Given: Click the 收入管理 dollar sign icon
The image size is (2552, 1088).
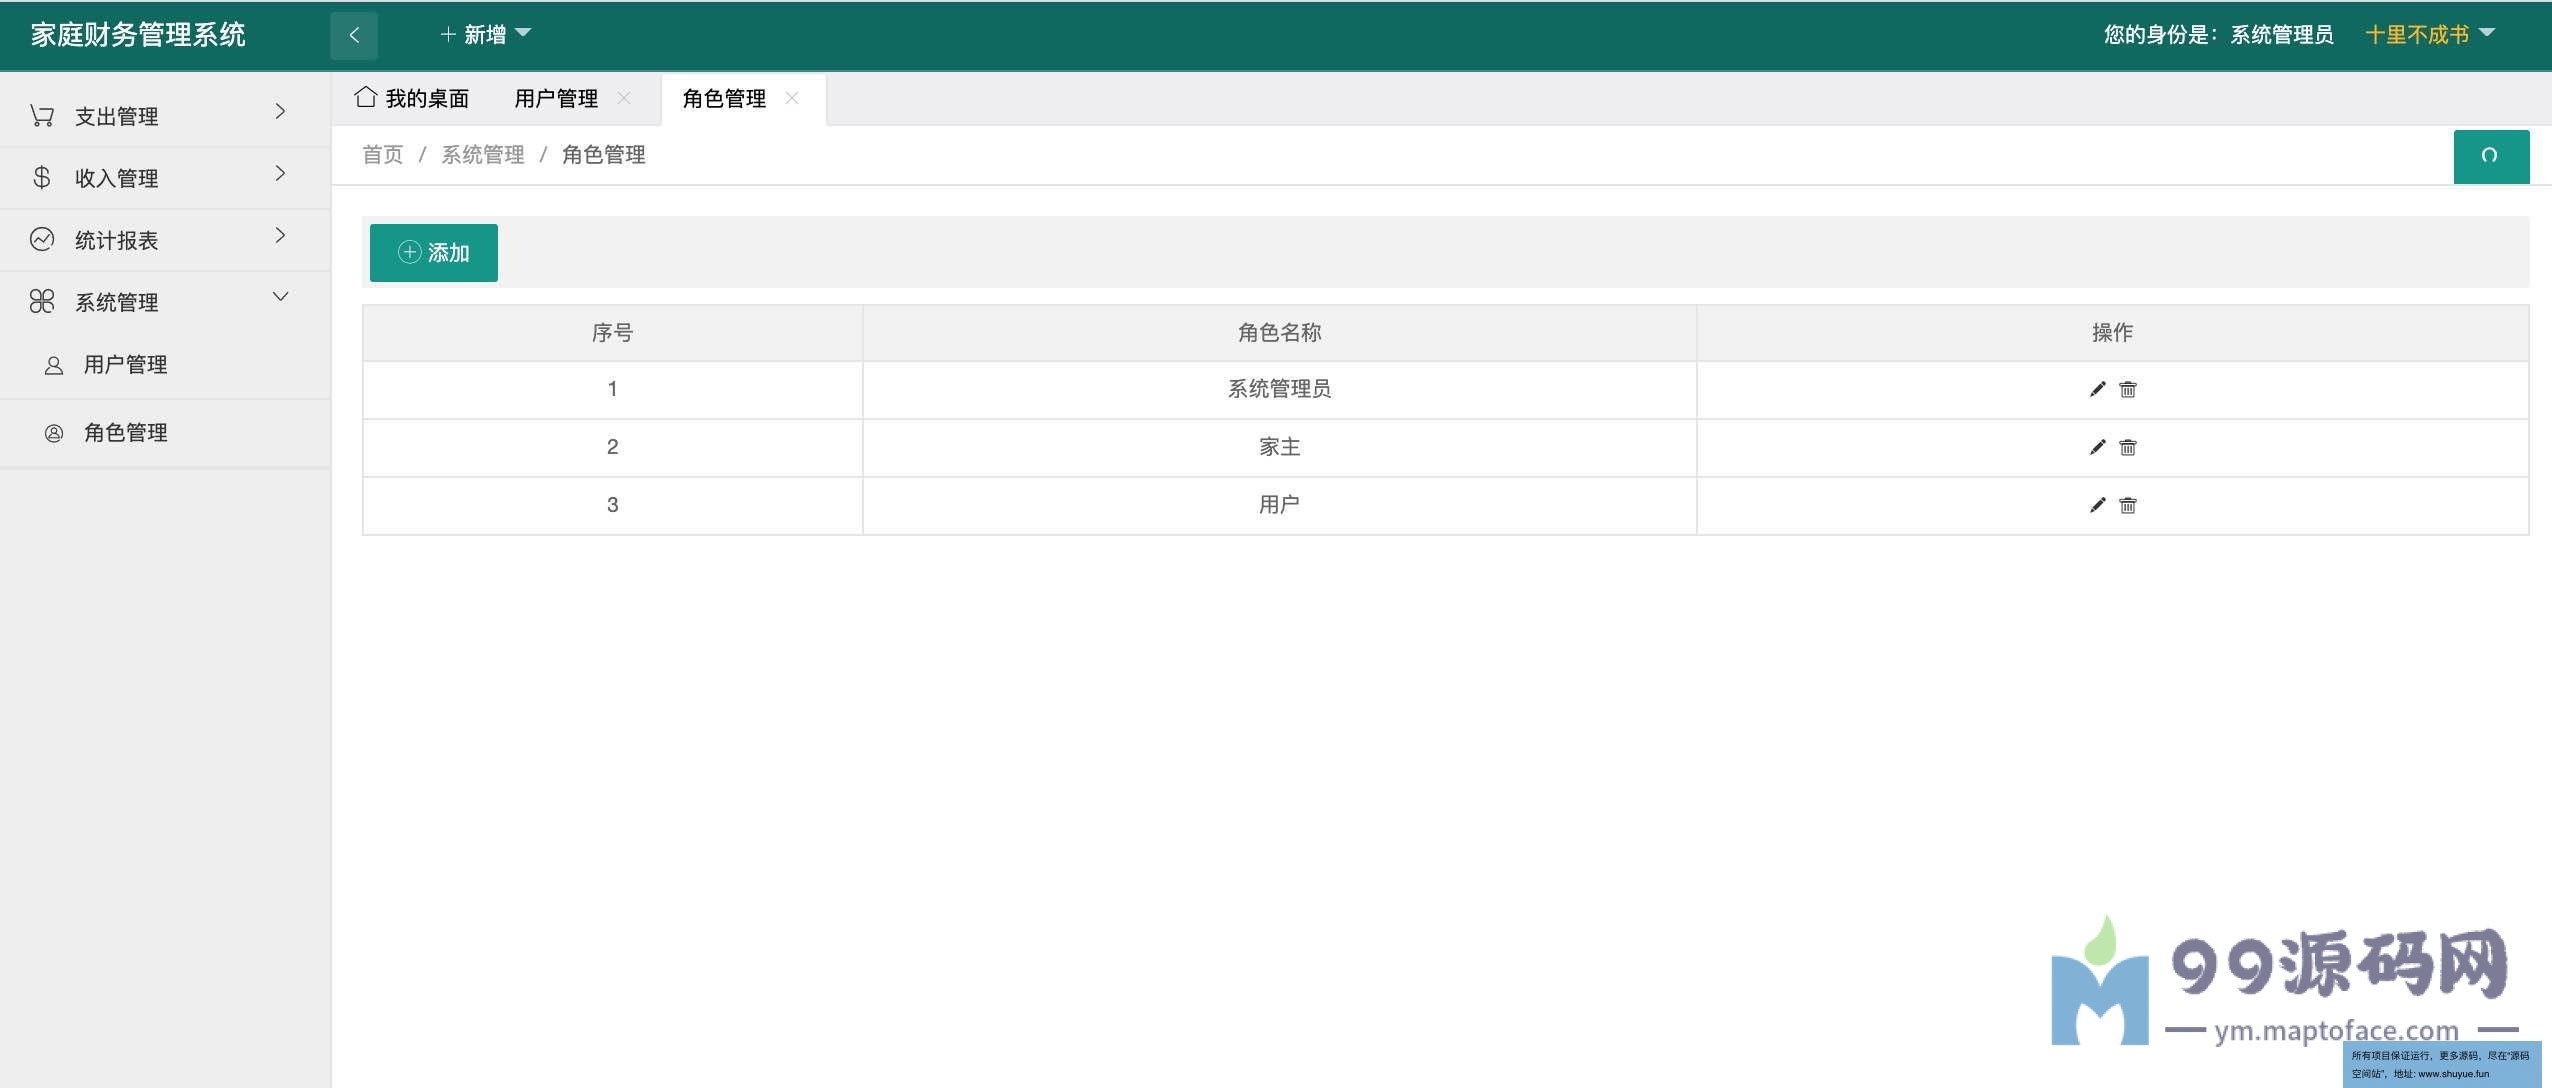Looking at the screenshot, I should (42, 176).
